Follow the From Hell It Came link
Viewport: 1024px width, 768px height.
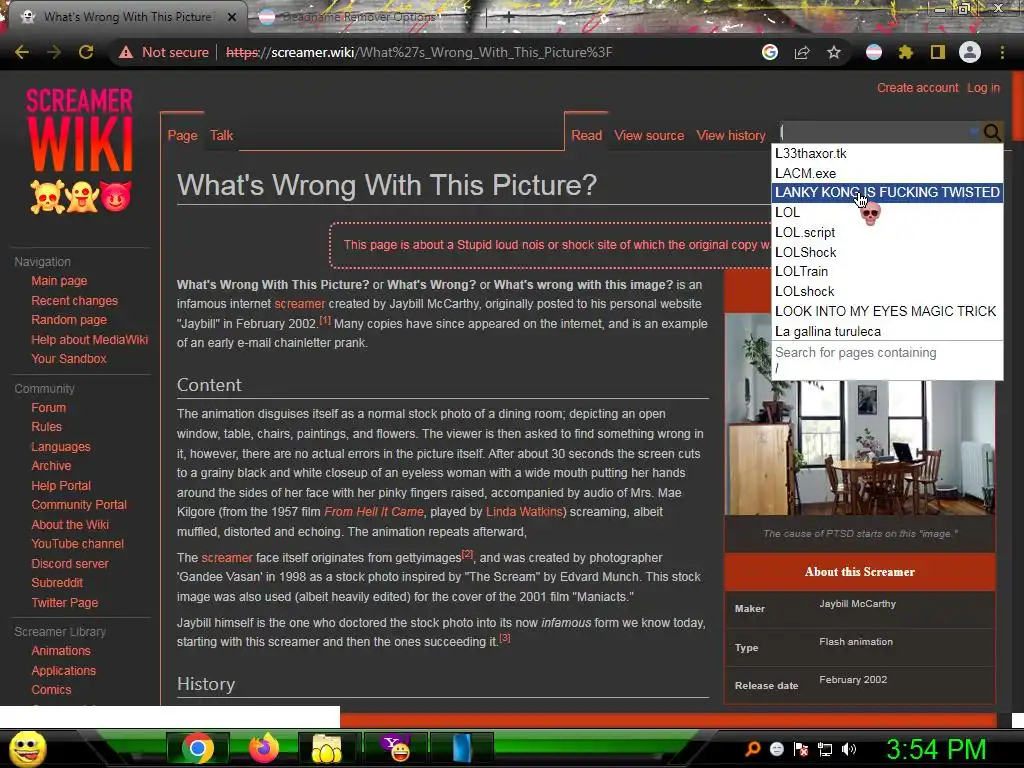[374, 512]
